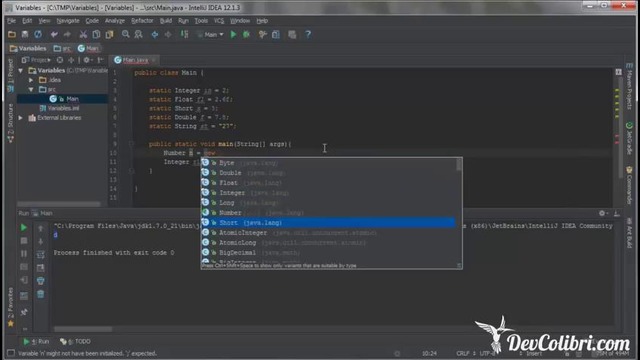Click the Main breadcrumb in navigation bar

[88, 49]
